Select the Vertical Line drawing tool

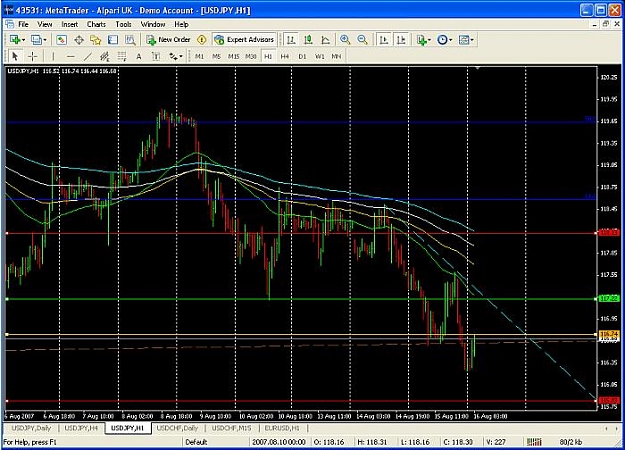click(x=53, y=57)
